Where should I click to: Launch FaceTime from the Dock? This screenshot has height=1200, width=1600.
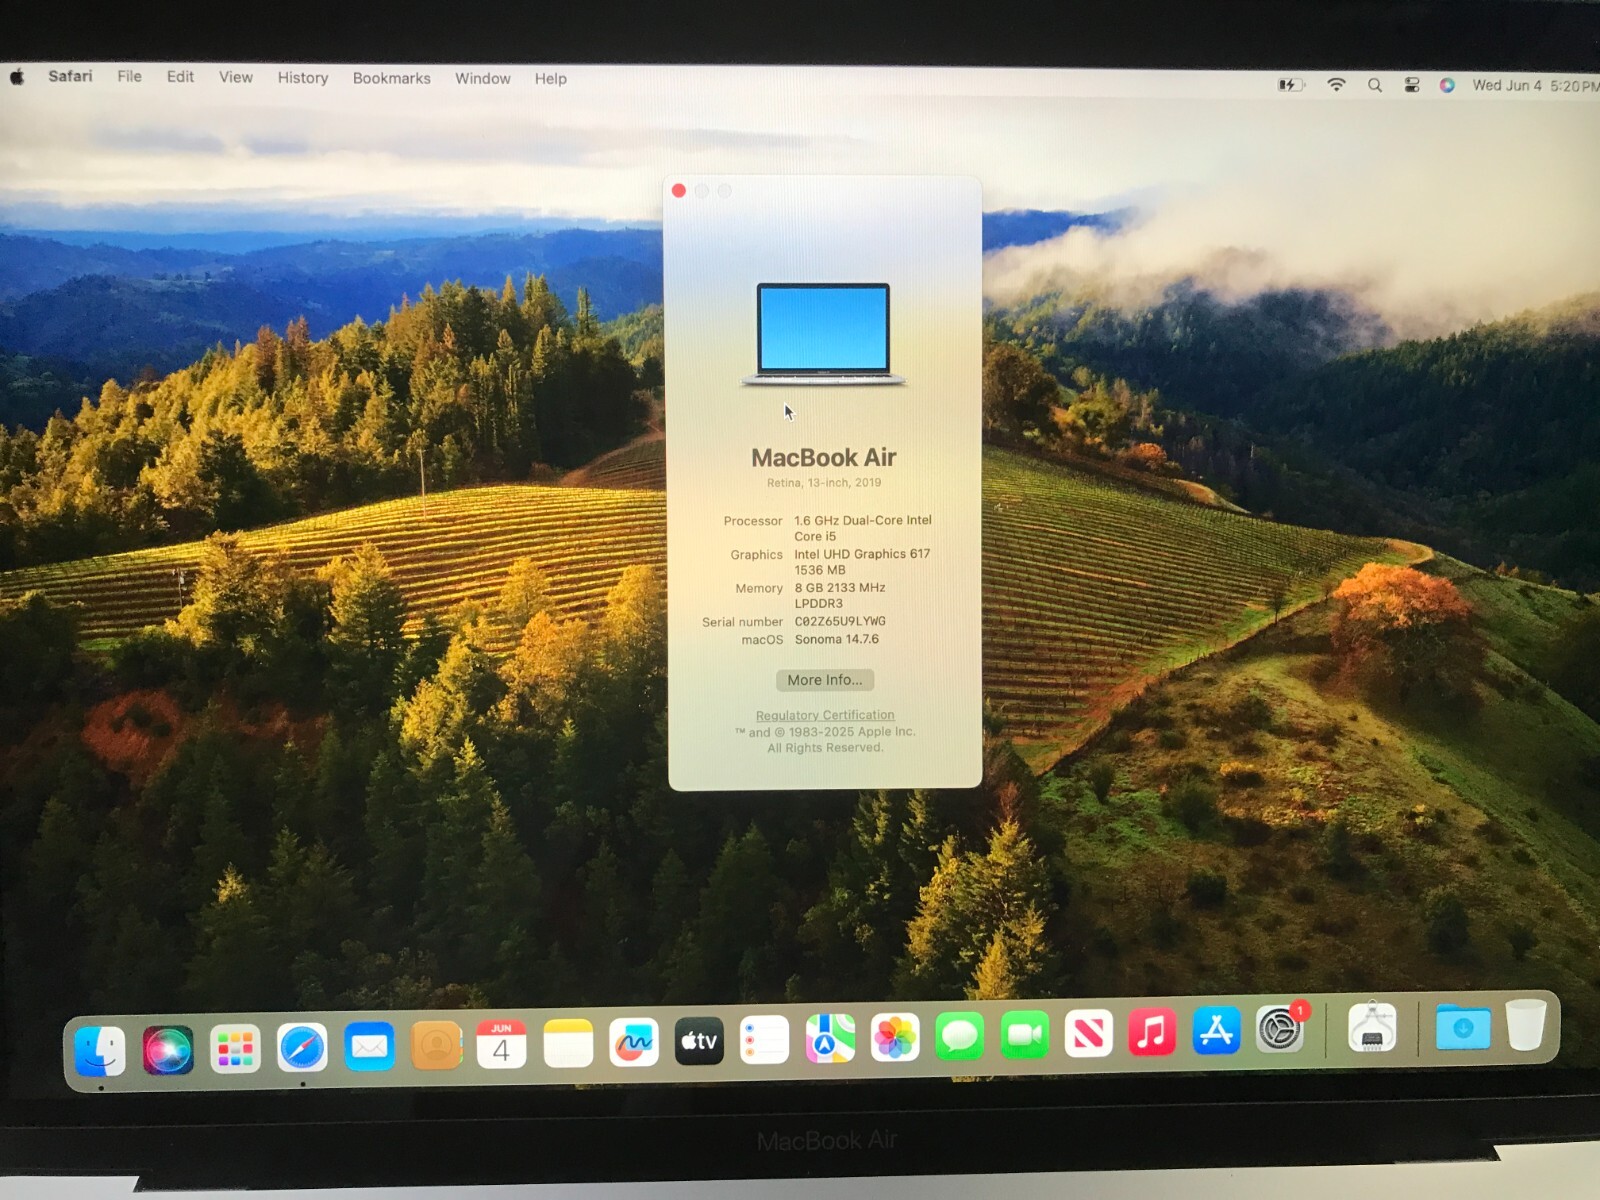pos(1024,1035)
